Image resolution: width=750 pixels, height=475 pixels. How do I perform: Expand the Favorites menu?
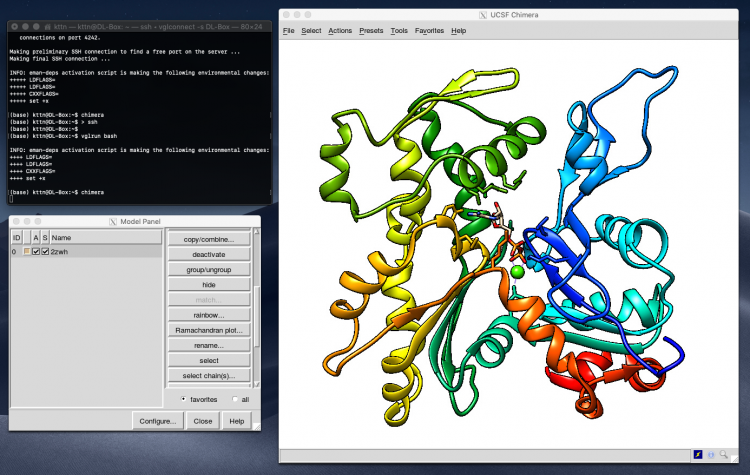point(429,31)
